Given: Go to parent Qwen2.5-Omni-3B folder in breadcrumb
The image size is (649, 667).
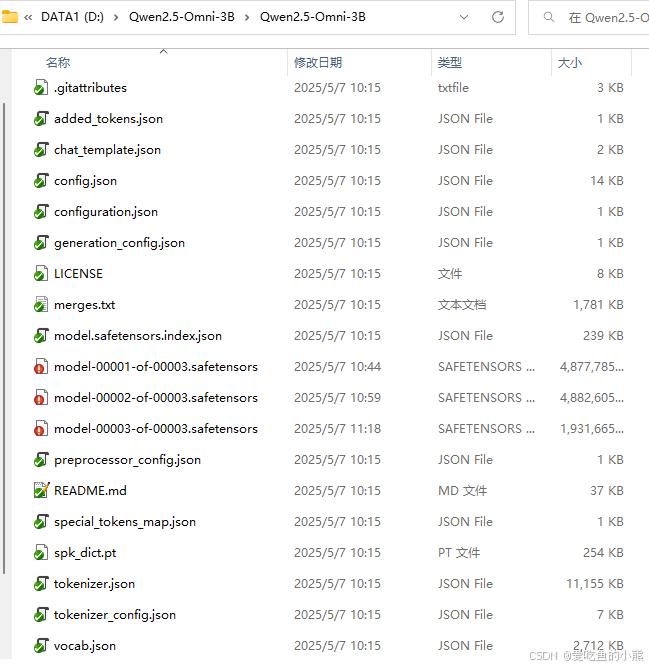Looking at the screenshot, I should pyautogui.click(x=182, y=17).
